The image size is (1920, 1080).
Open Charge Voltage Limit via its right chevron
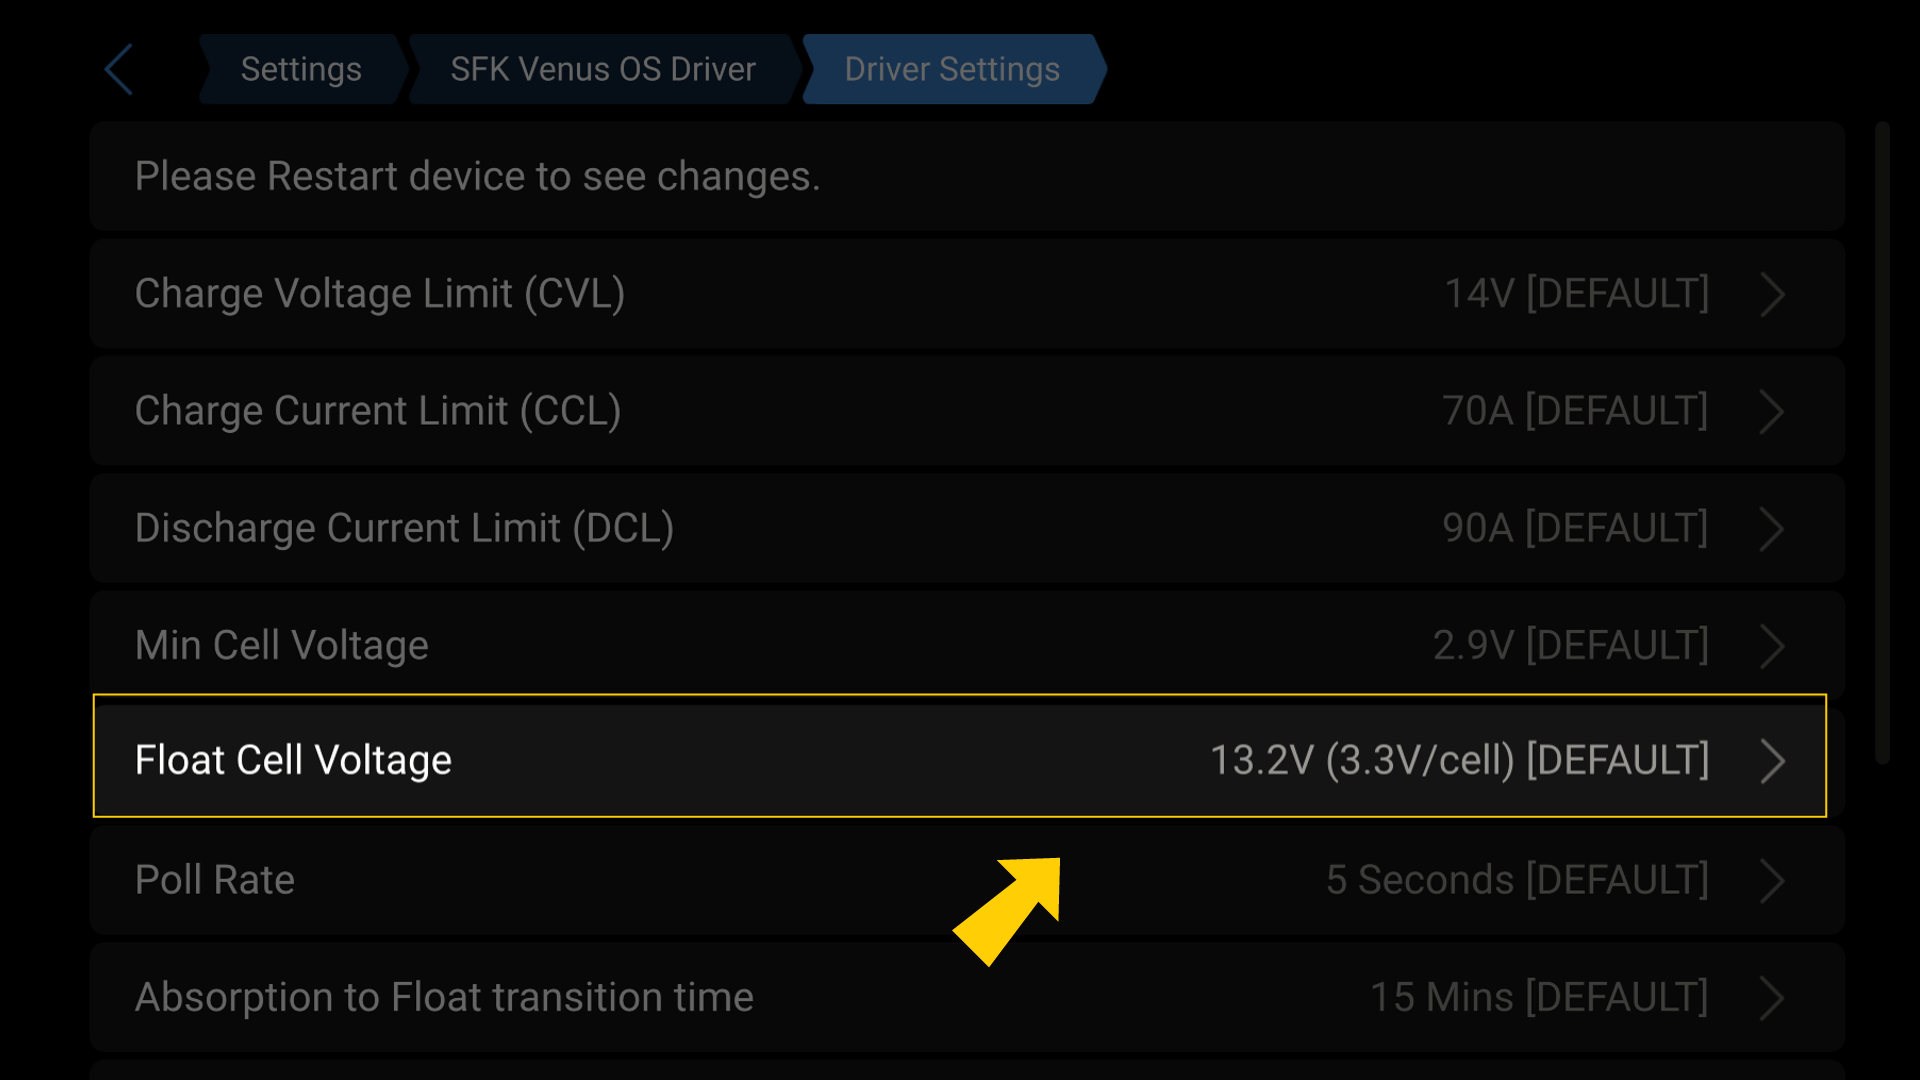click(x=1773, y=293)
